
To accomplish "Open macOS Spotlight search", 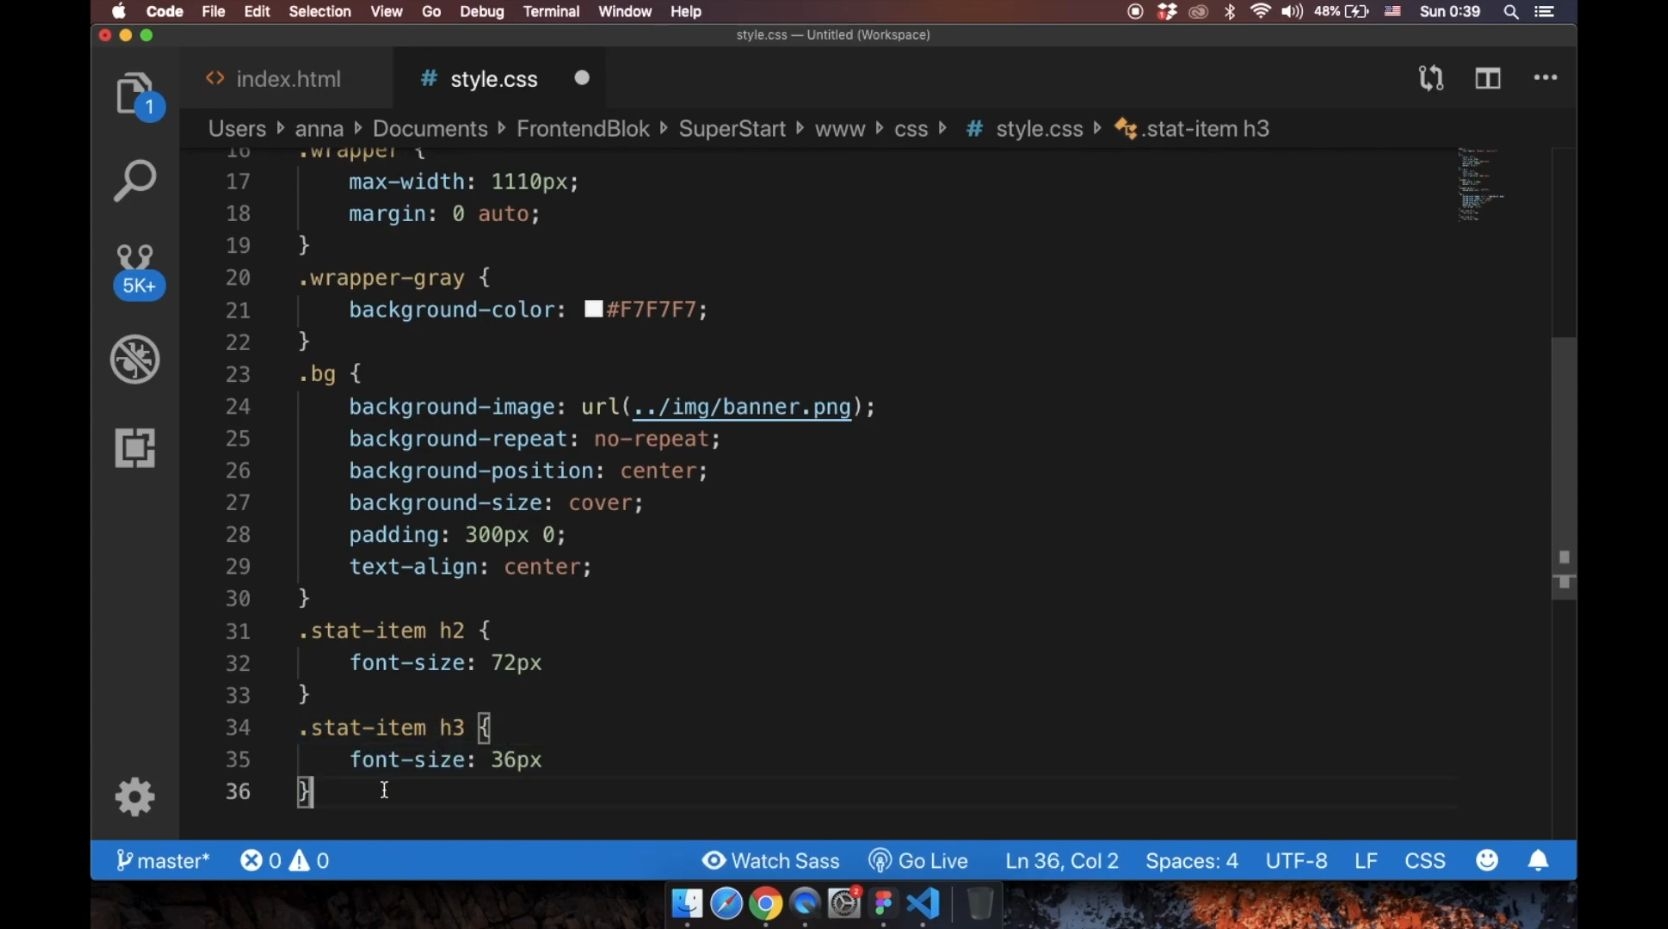I will click(1511, 12).
